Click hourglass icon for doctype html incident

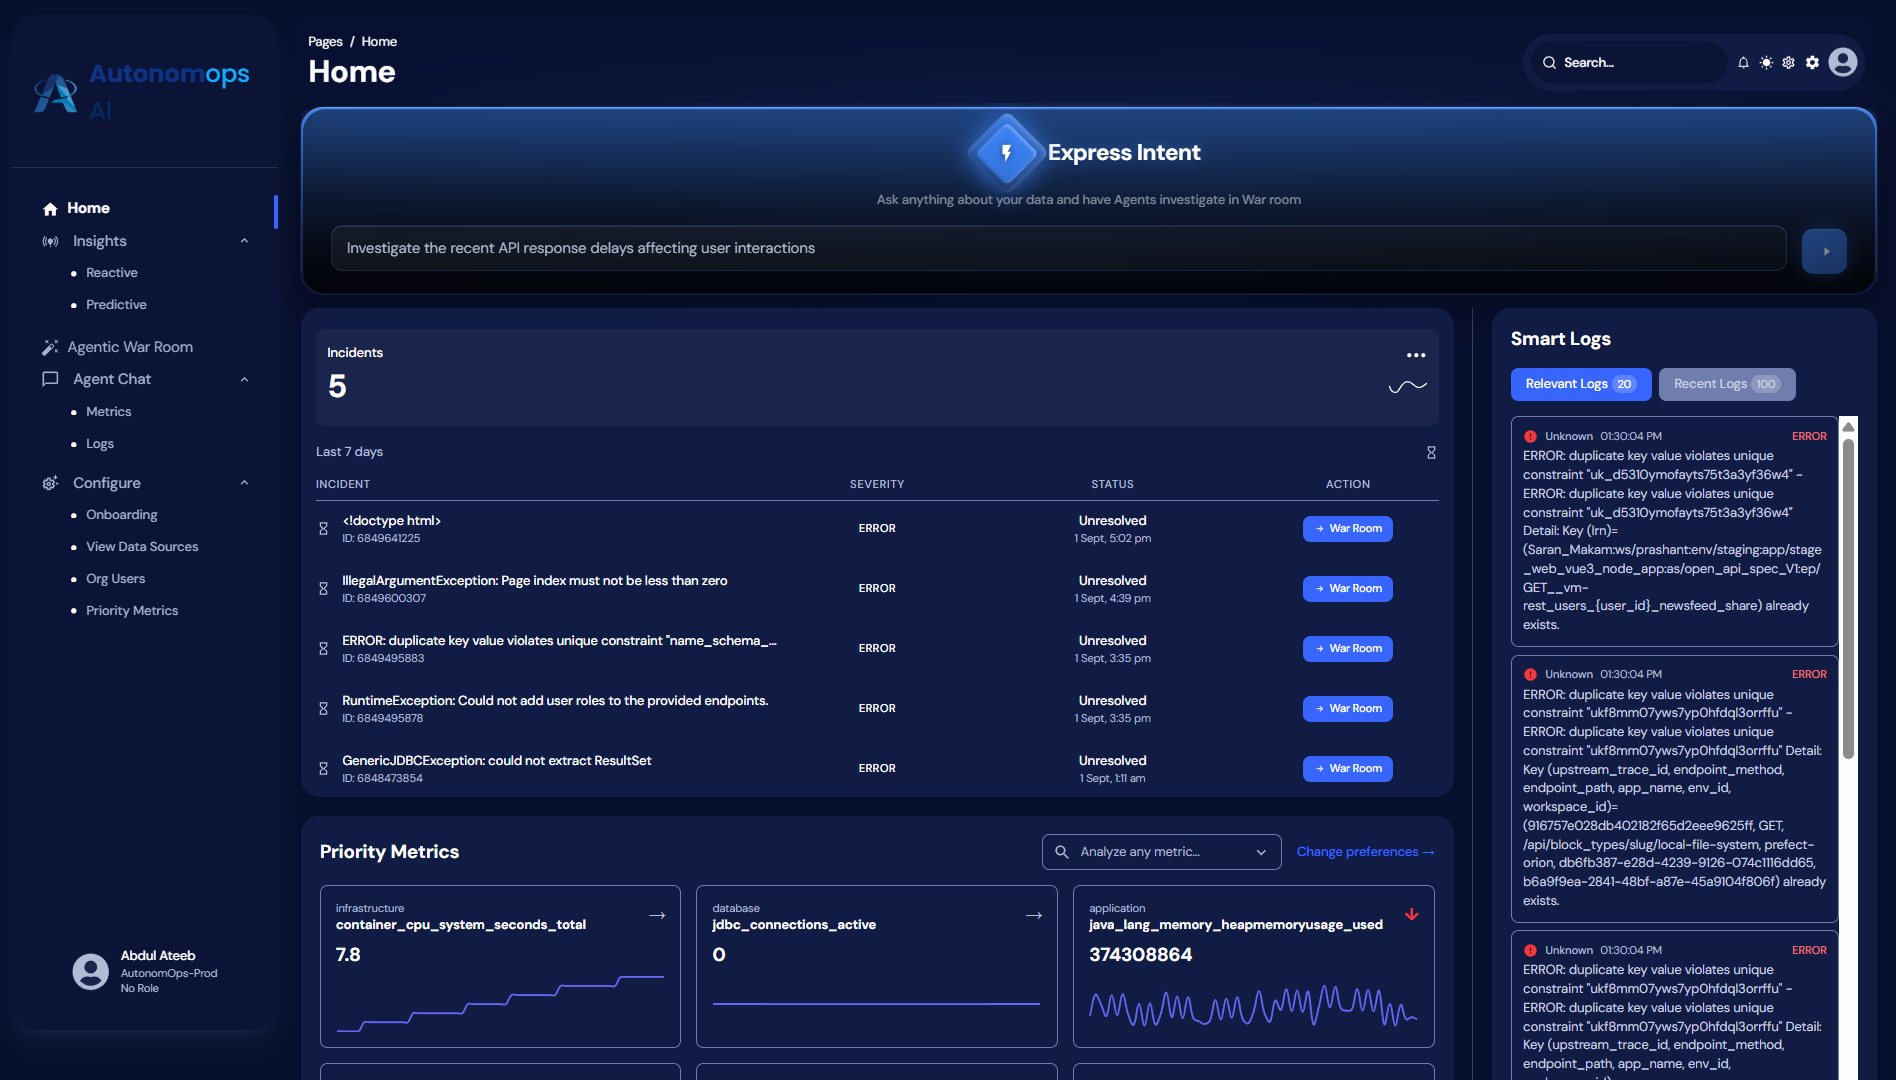click(323, 529)
